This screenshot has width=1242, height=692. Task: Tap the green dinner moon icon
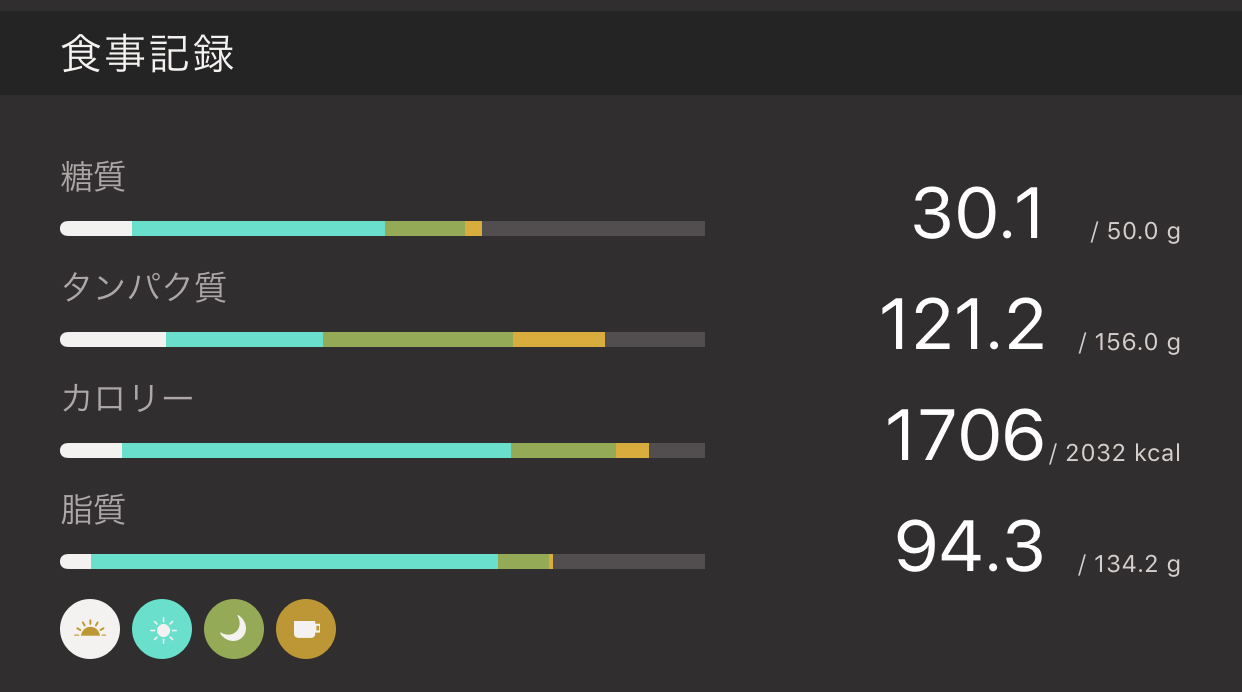pos(234,629)
